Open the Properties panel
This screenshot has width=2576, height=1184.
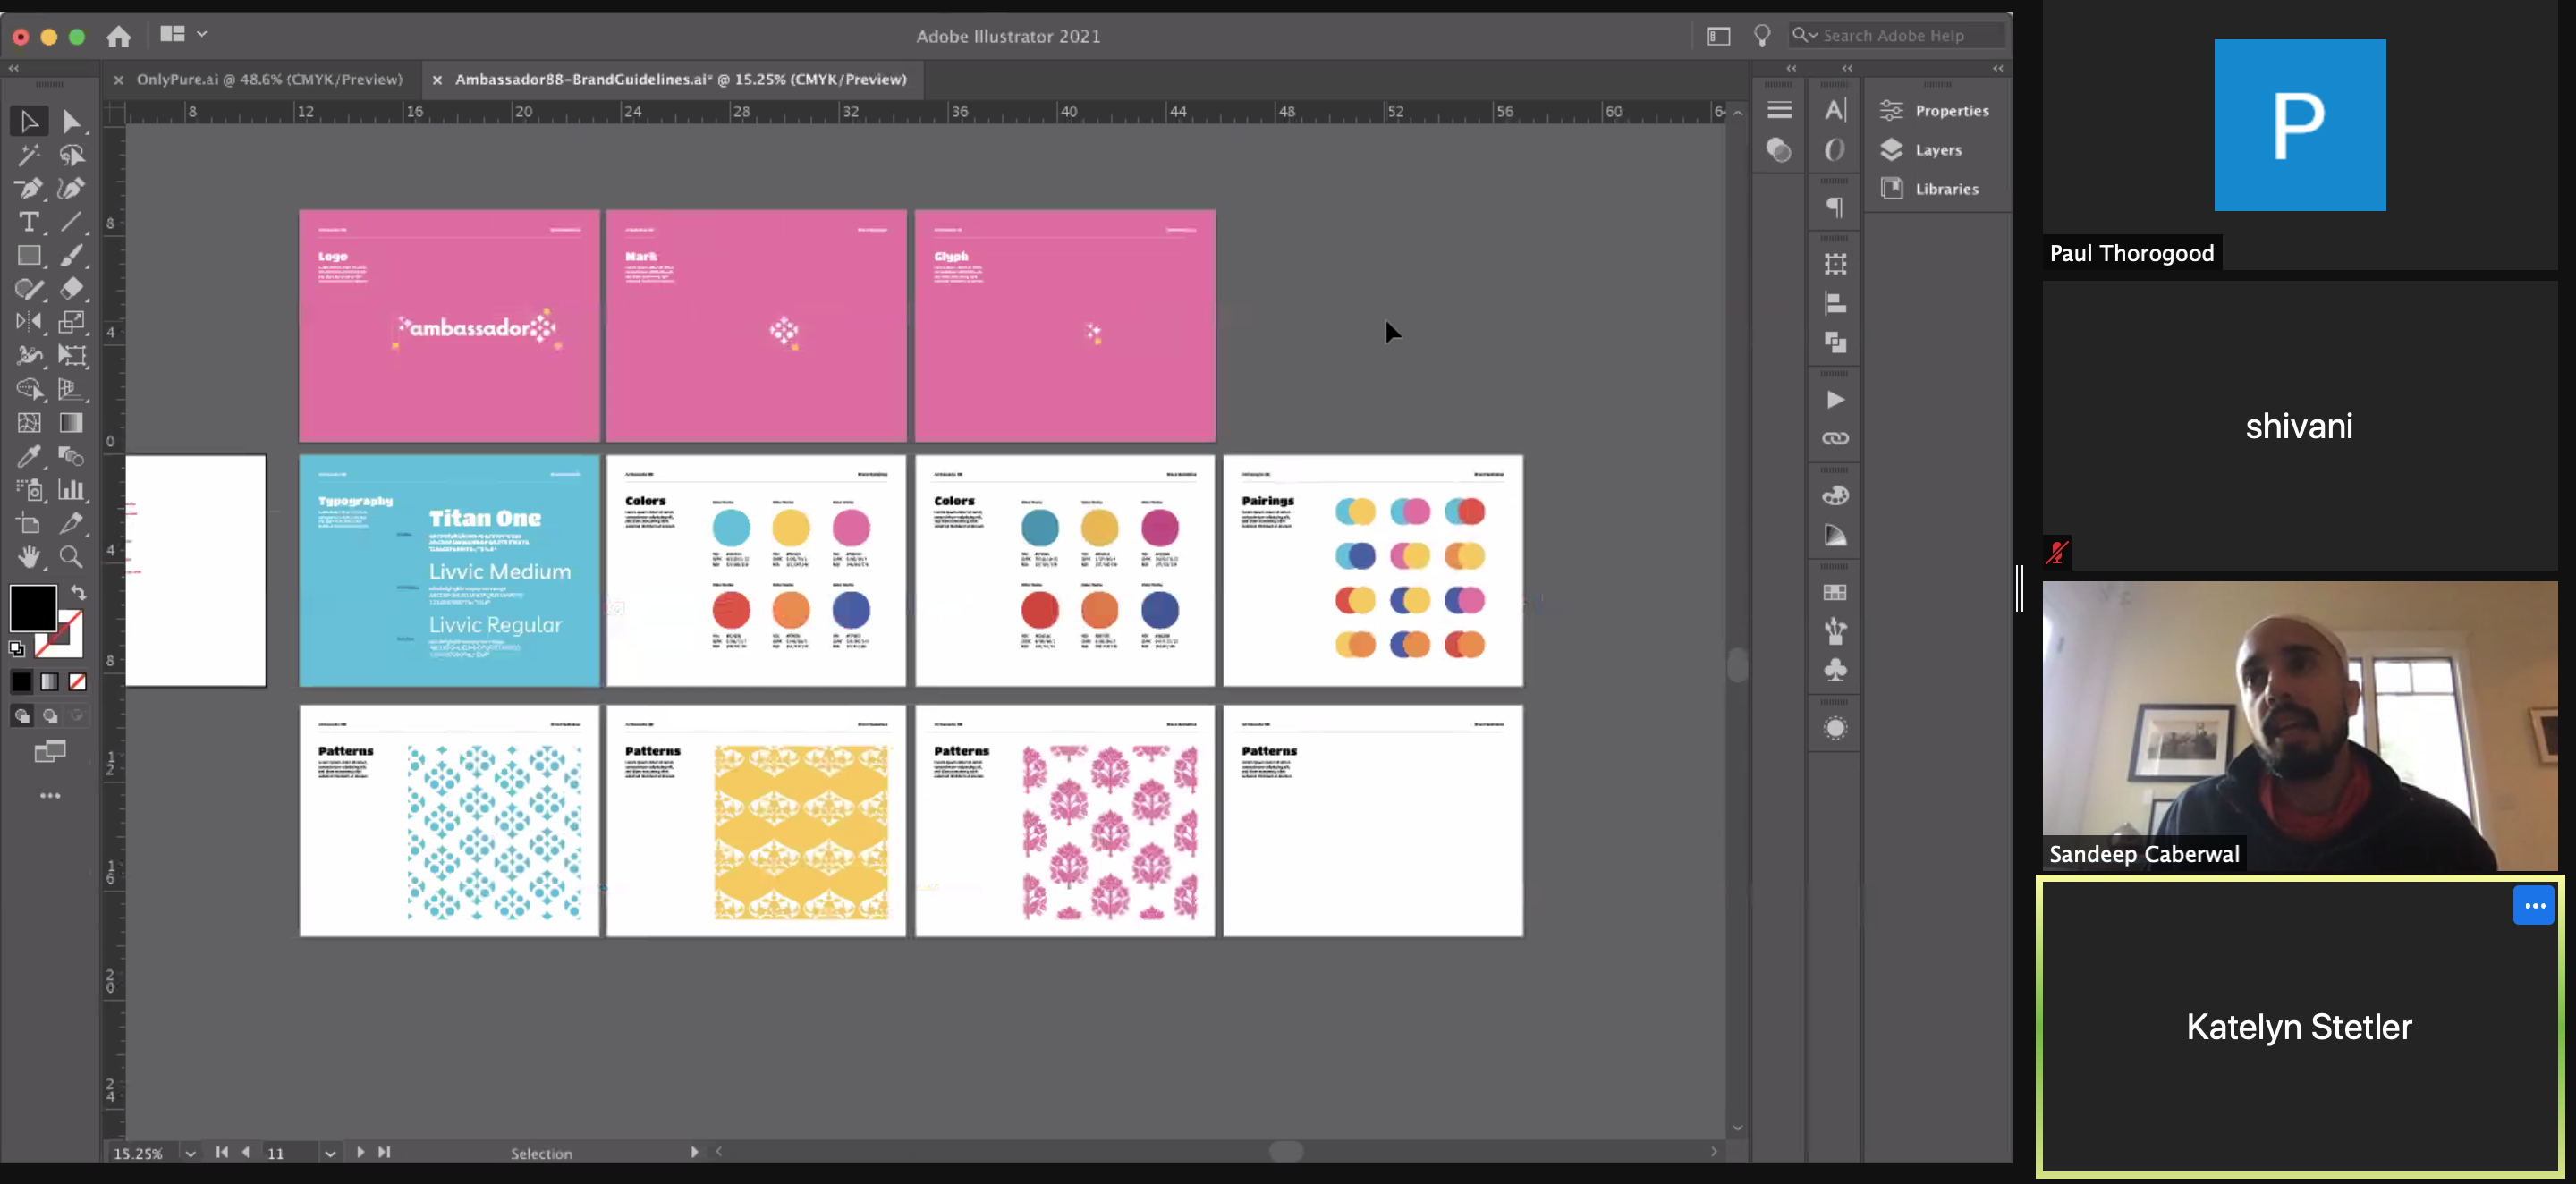click(x=1935, y=110)
